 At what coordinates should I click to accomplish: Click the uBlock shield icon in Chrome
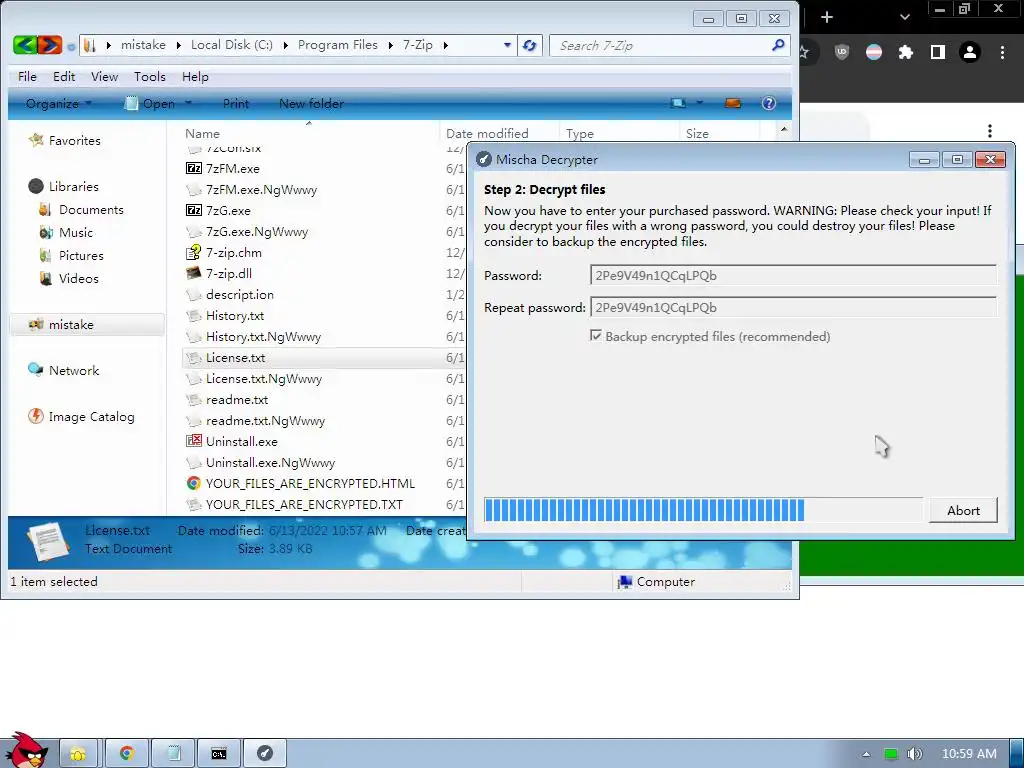pyautogui.click(x=842, y=52)
